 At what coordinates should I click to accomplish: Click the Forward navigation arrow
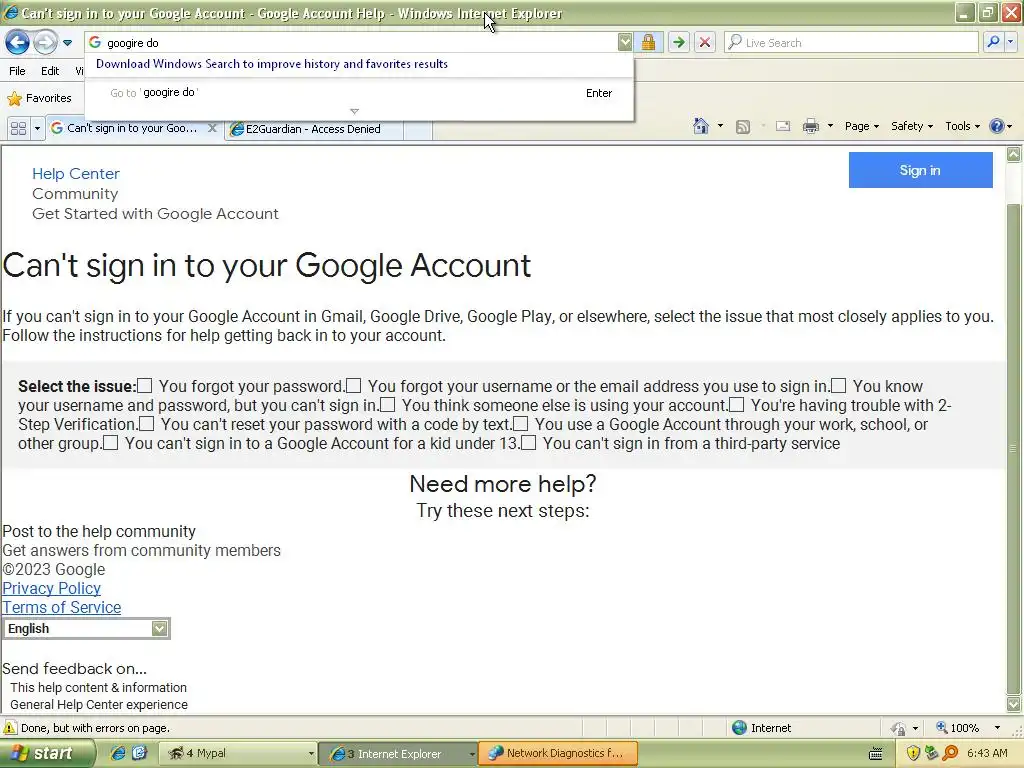pyautogui.click(x=45, y=42)
